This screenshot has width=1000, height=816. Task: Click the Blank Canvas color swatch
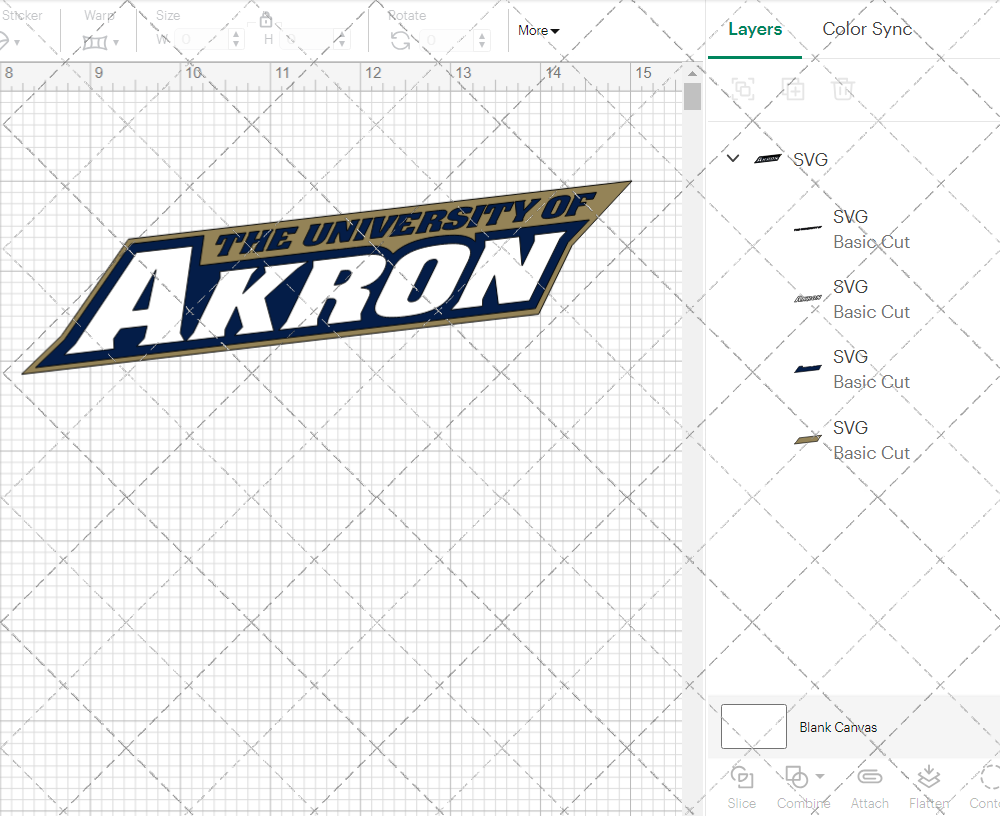pos(753,727)
